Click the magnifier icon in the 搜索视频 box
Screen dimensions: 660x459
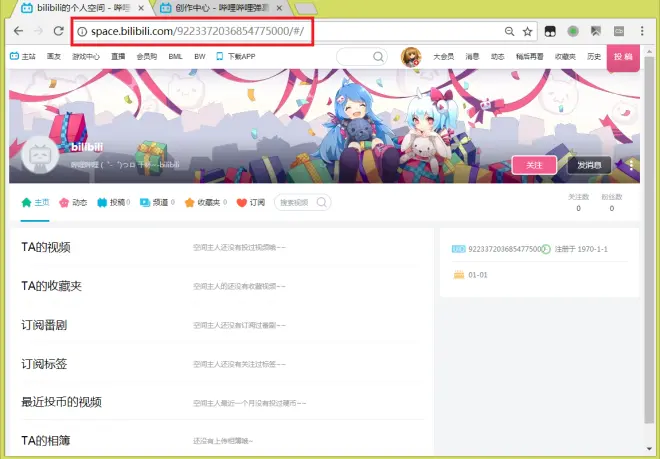pos(322,203)
